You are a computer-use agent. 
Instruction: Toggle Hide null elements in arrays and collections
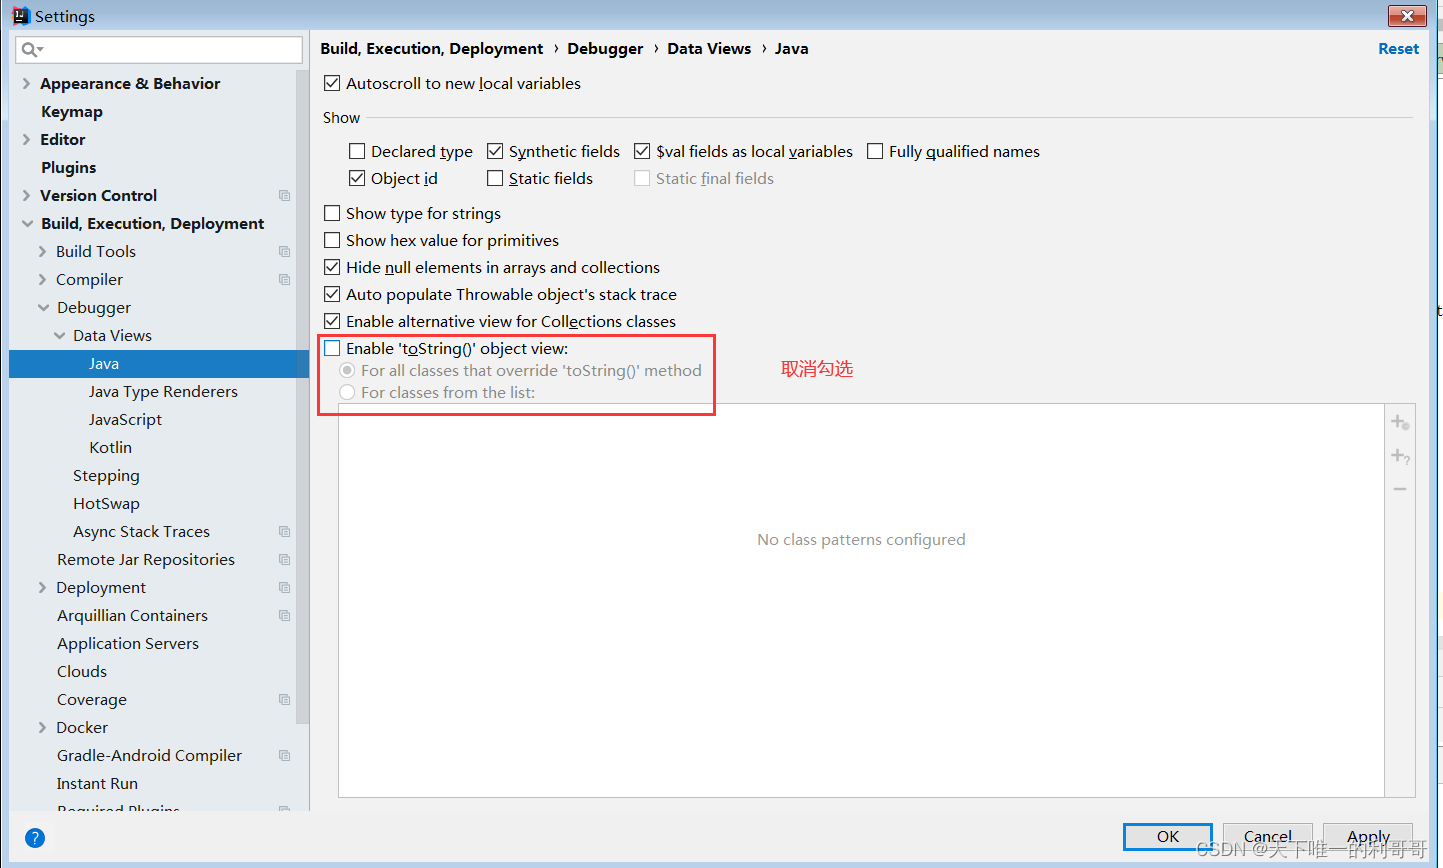coord(332,267)
